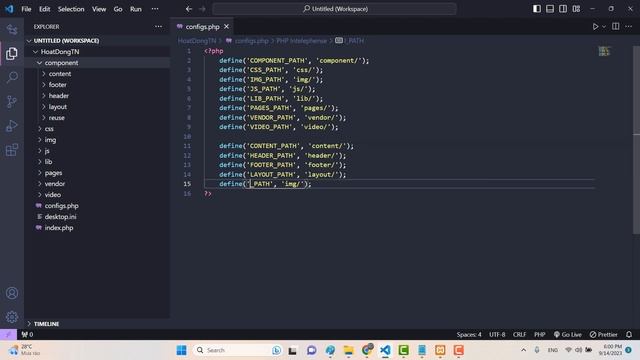Image resolution: width=640 pixels, height=360 pixels.
Task: Open the Search view in the activity bar
Action: point(12,77)
